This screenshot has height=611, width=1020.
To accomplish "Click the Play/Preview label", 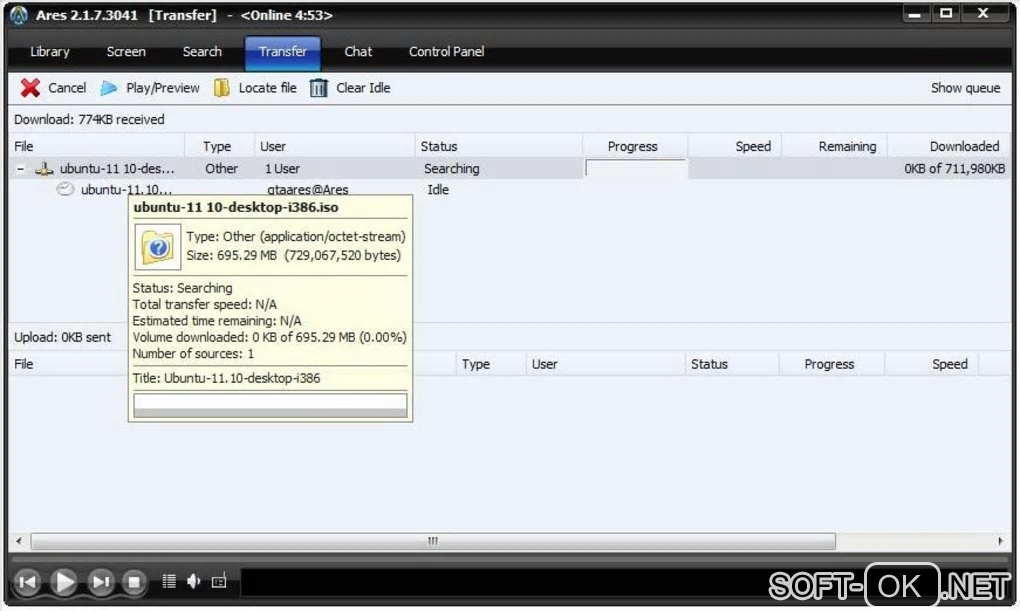I will click(163, 88).
